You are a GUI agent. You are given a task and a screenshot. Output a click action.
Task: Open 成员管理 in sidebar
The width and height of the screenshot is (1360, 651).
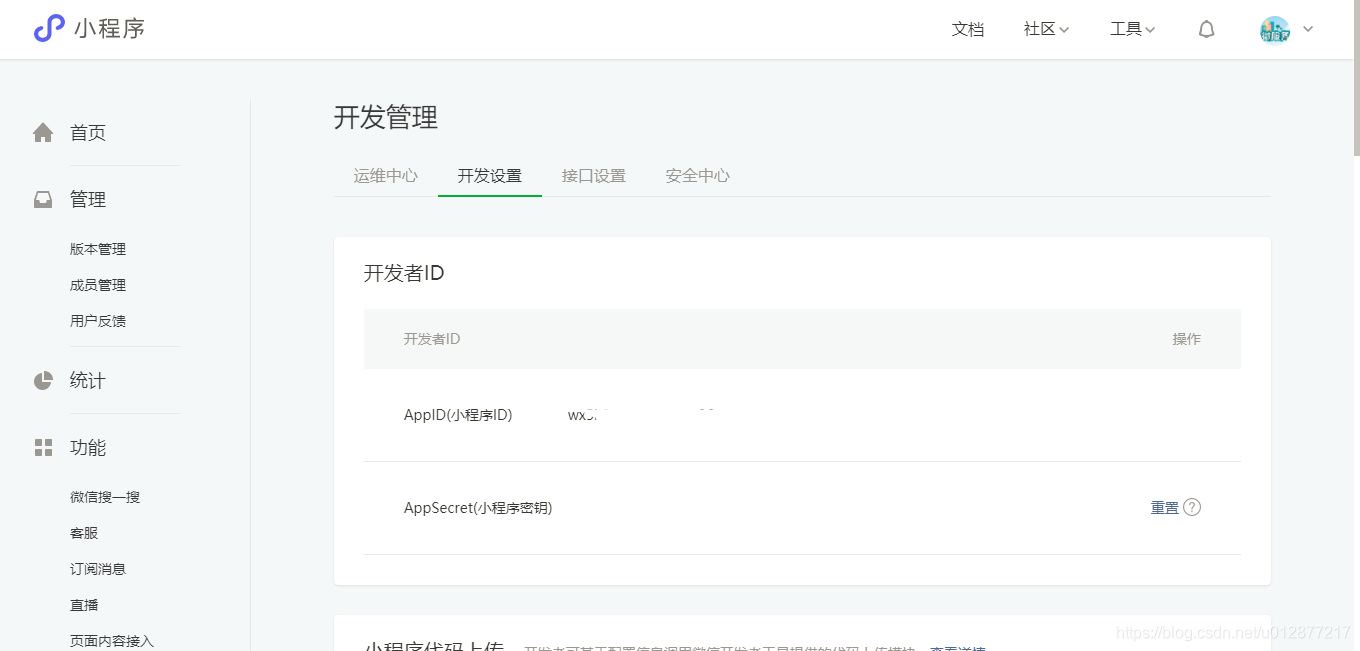point(98,285)
